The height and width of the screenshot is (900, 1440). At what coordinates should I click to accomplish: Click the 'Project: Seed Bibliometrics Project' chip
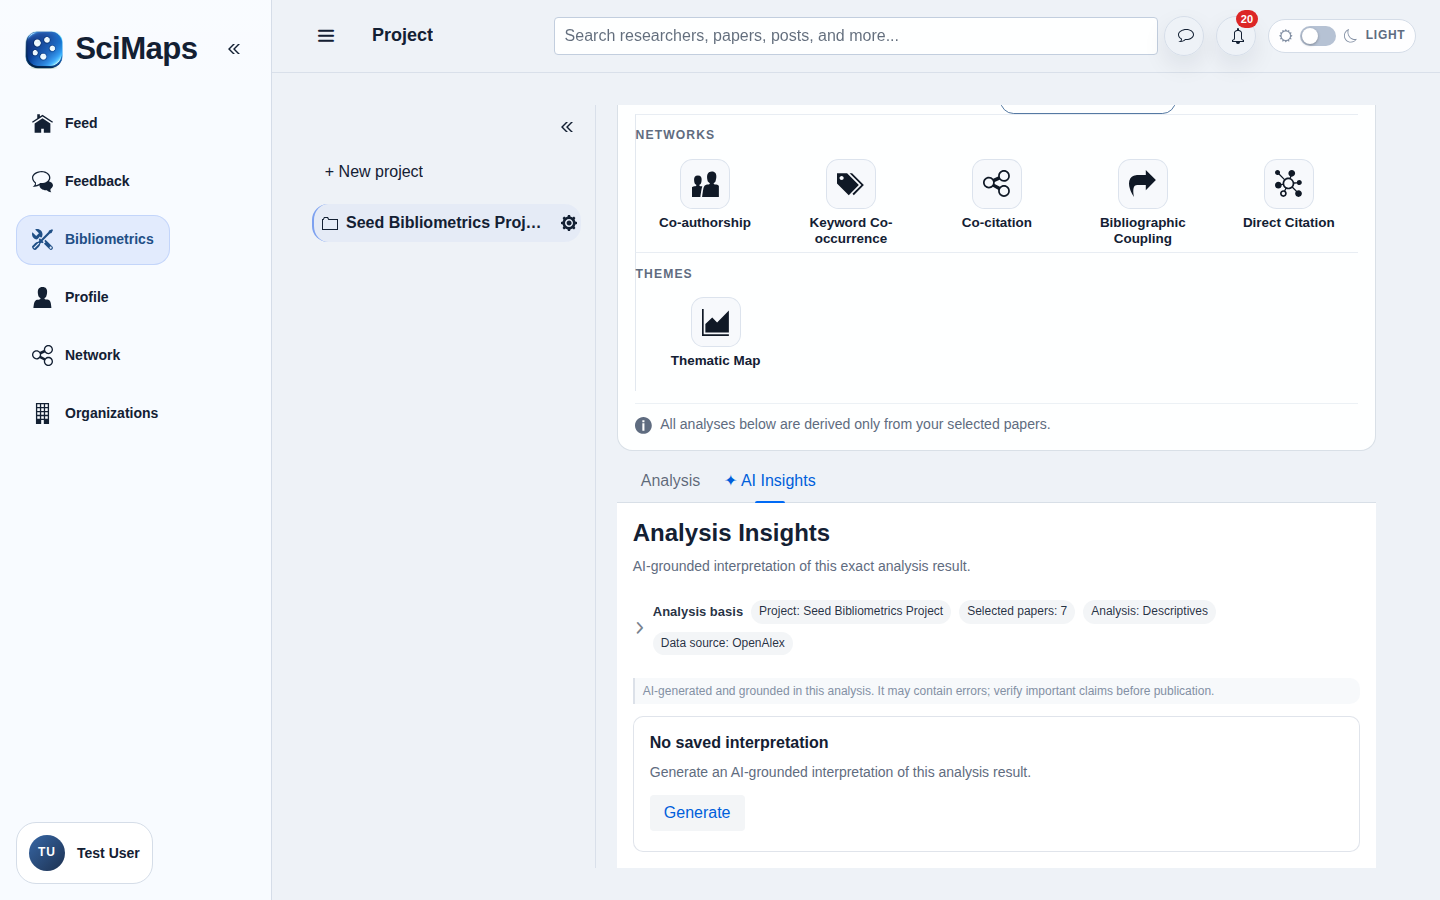point(851,611)
